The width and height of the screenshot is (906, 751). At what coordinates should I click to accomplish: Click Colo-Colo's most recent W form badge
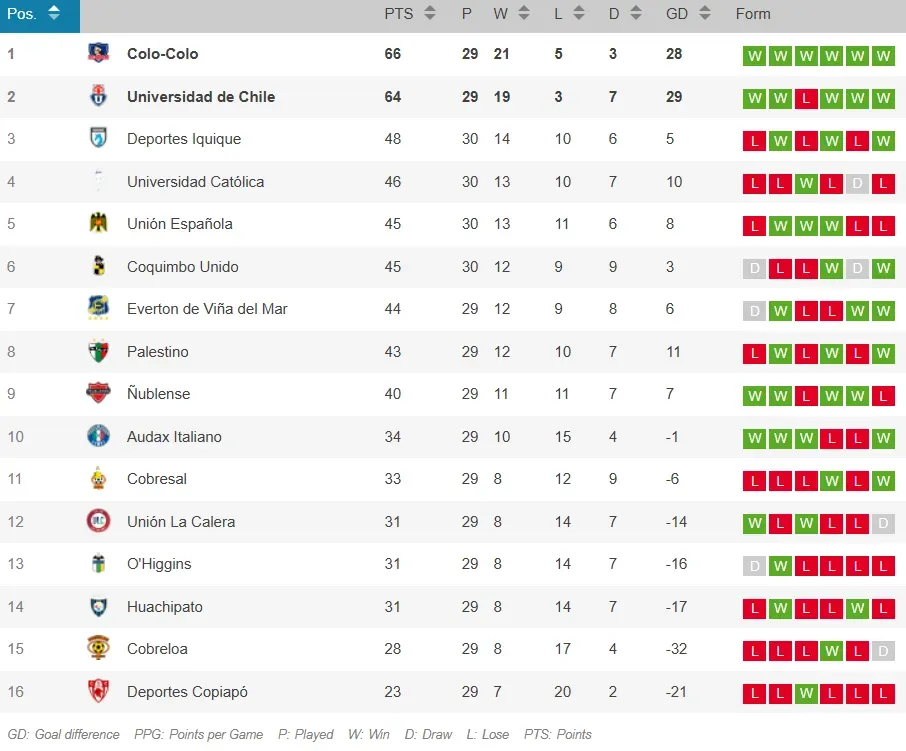click(x=883, y=56)
